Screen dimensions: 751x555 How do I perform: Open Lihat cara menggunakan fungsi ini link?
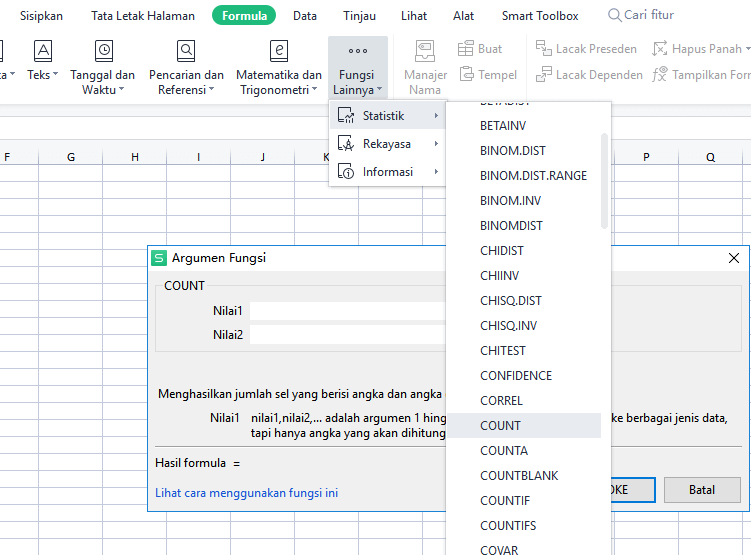coord(246,493)
